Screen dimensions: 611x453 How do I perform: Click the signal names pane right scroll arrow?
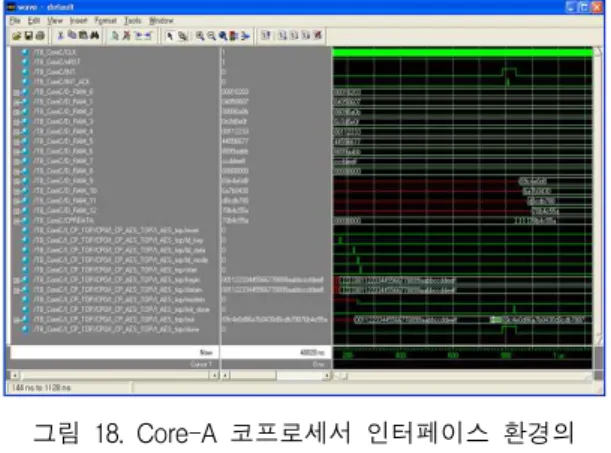[x=214, y=375]
